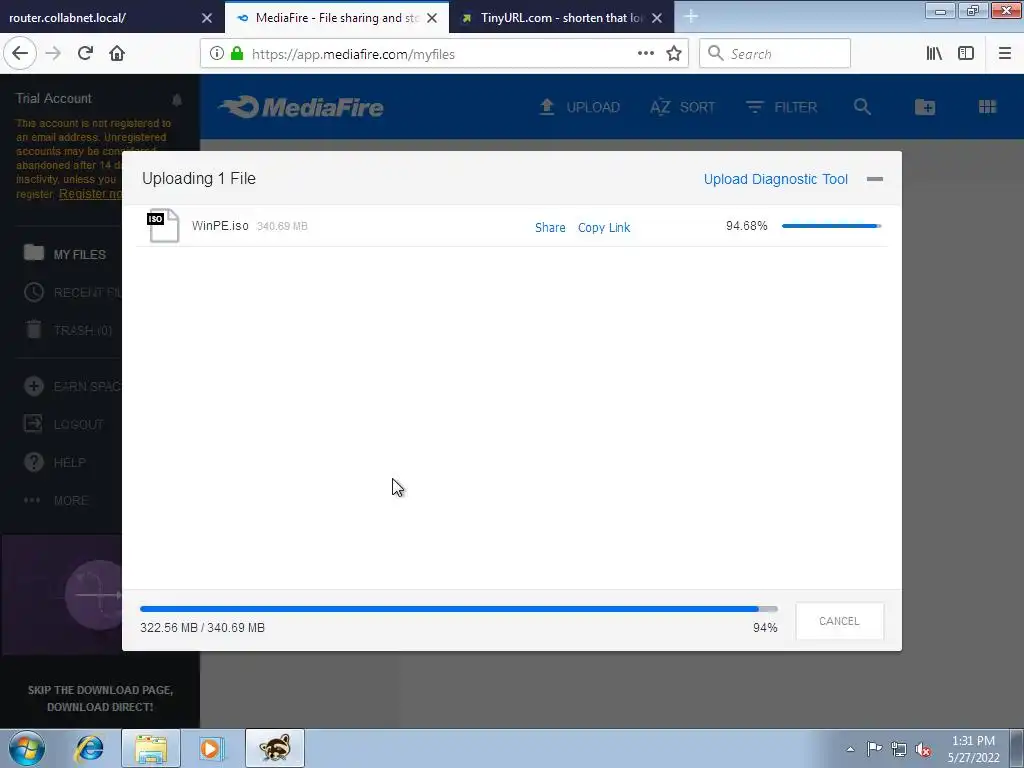
Task: Open the Action Center flag icon
Action: 874,749
